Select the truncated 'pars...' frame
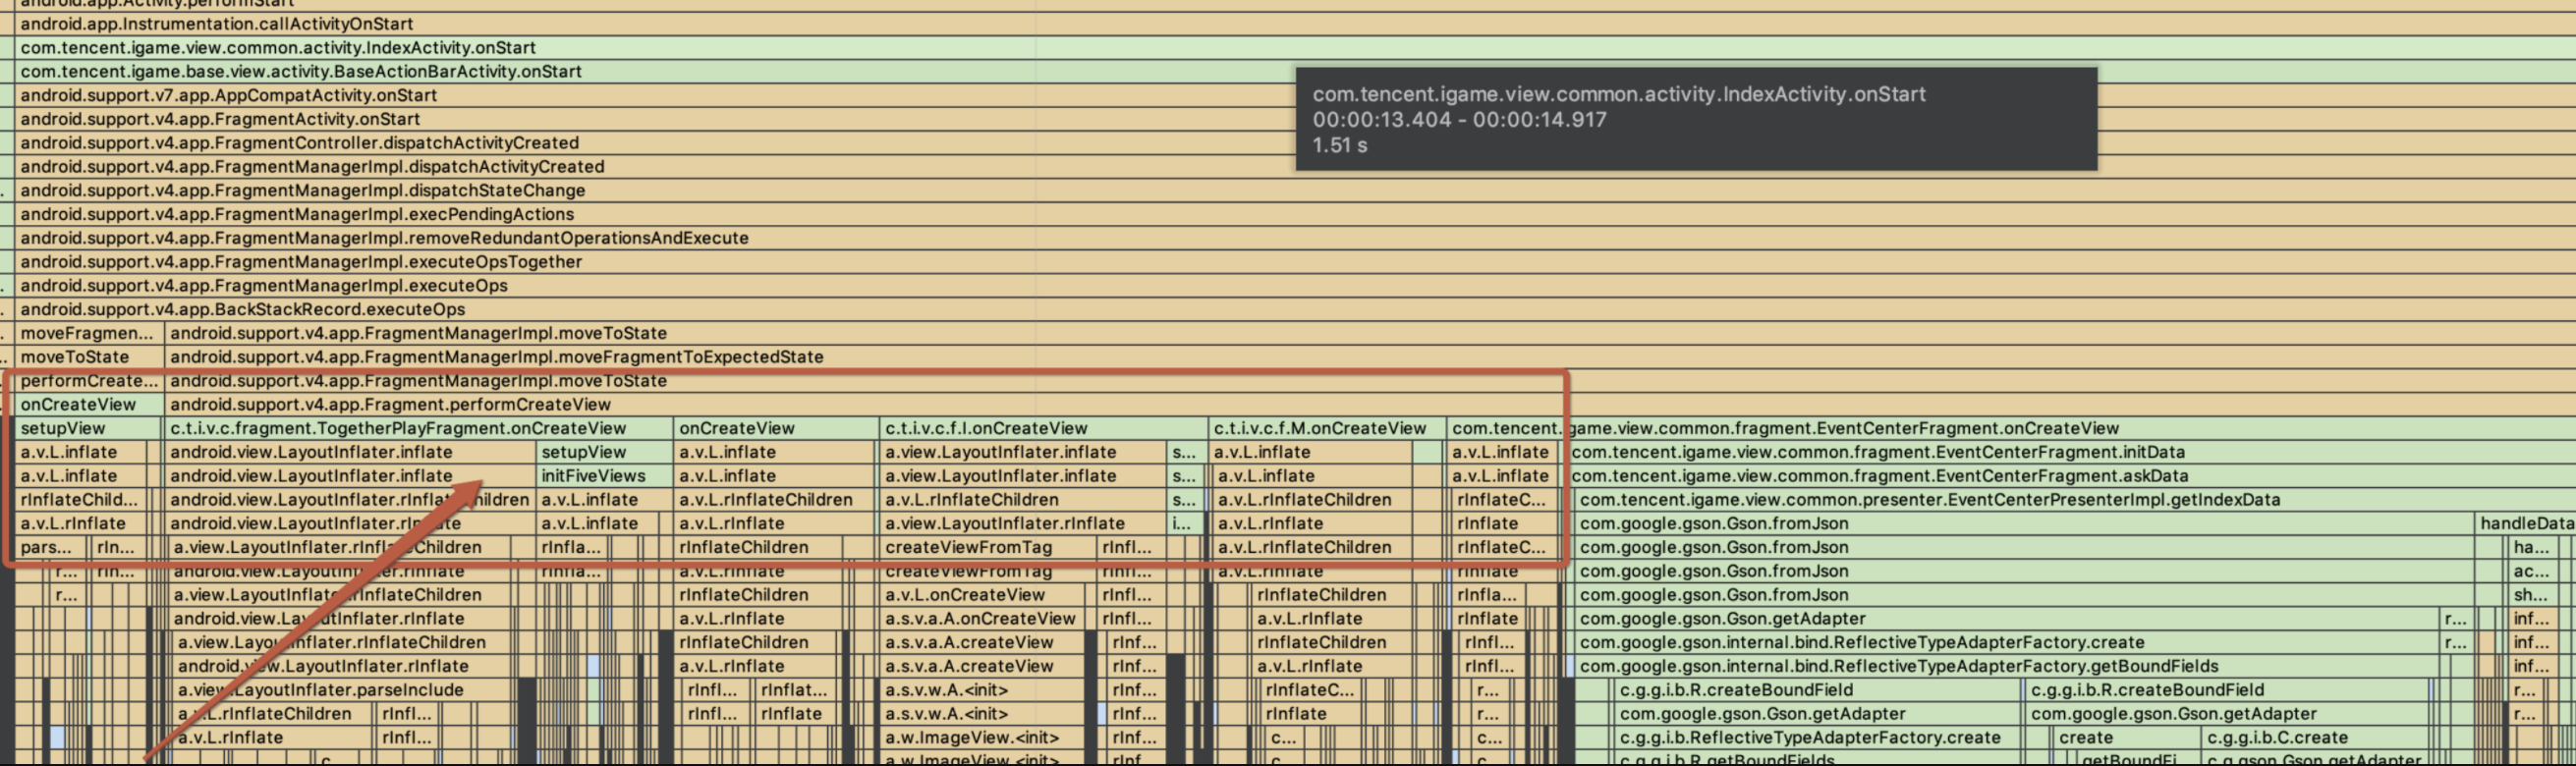Image resolution: width=2576 pixels, height=766 pixels. 50,548
